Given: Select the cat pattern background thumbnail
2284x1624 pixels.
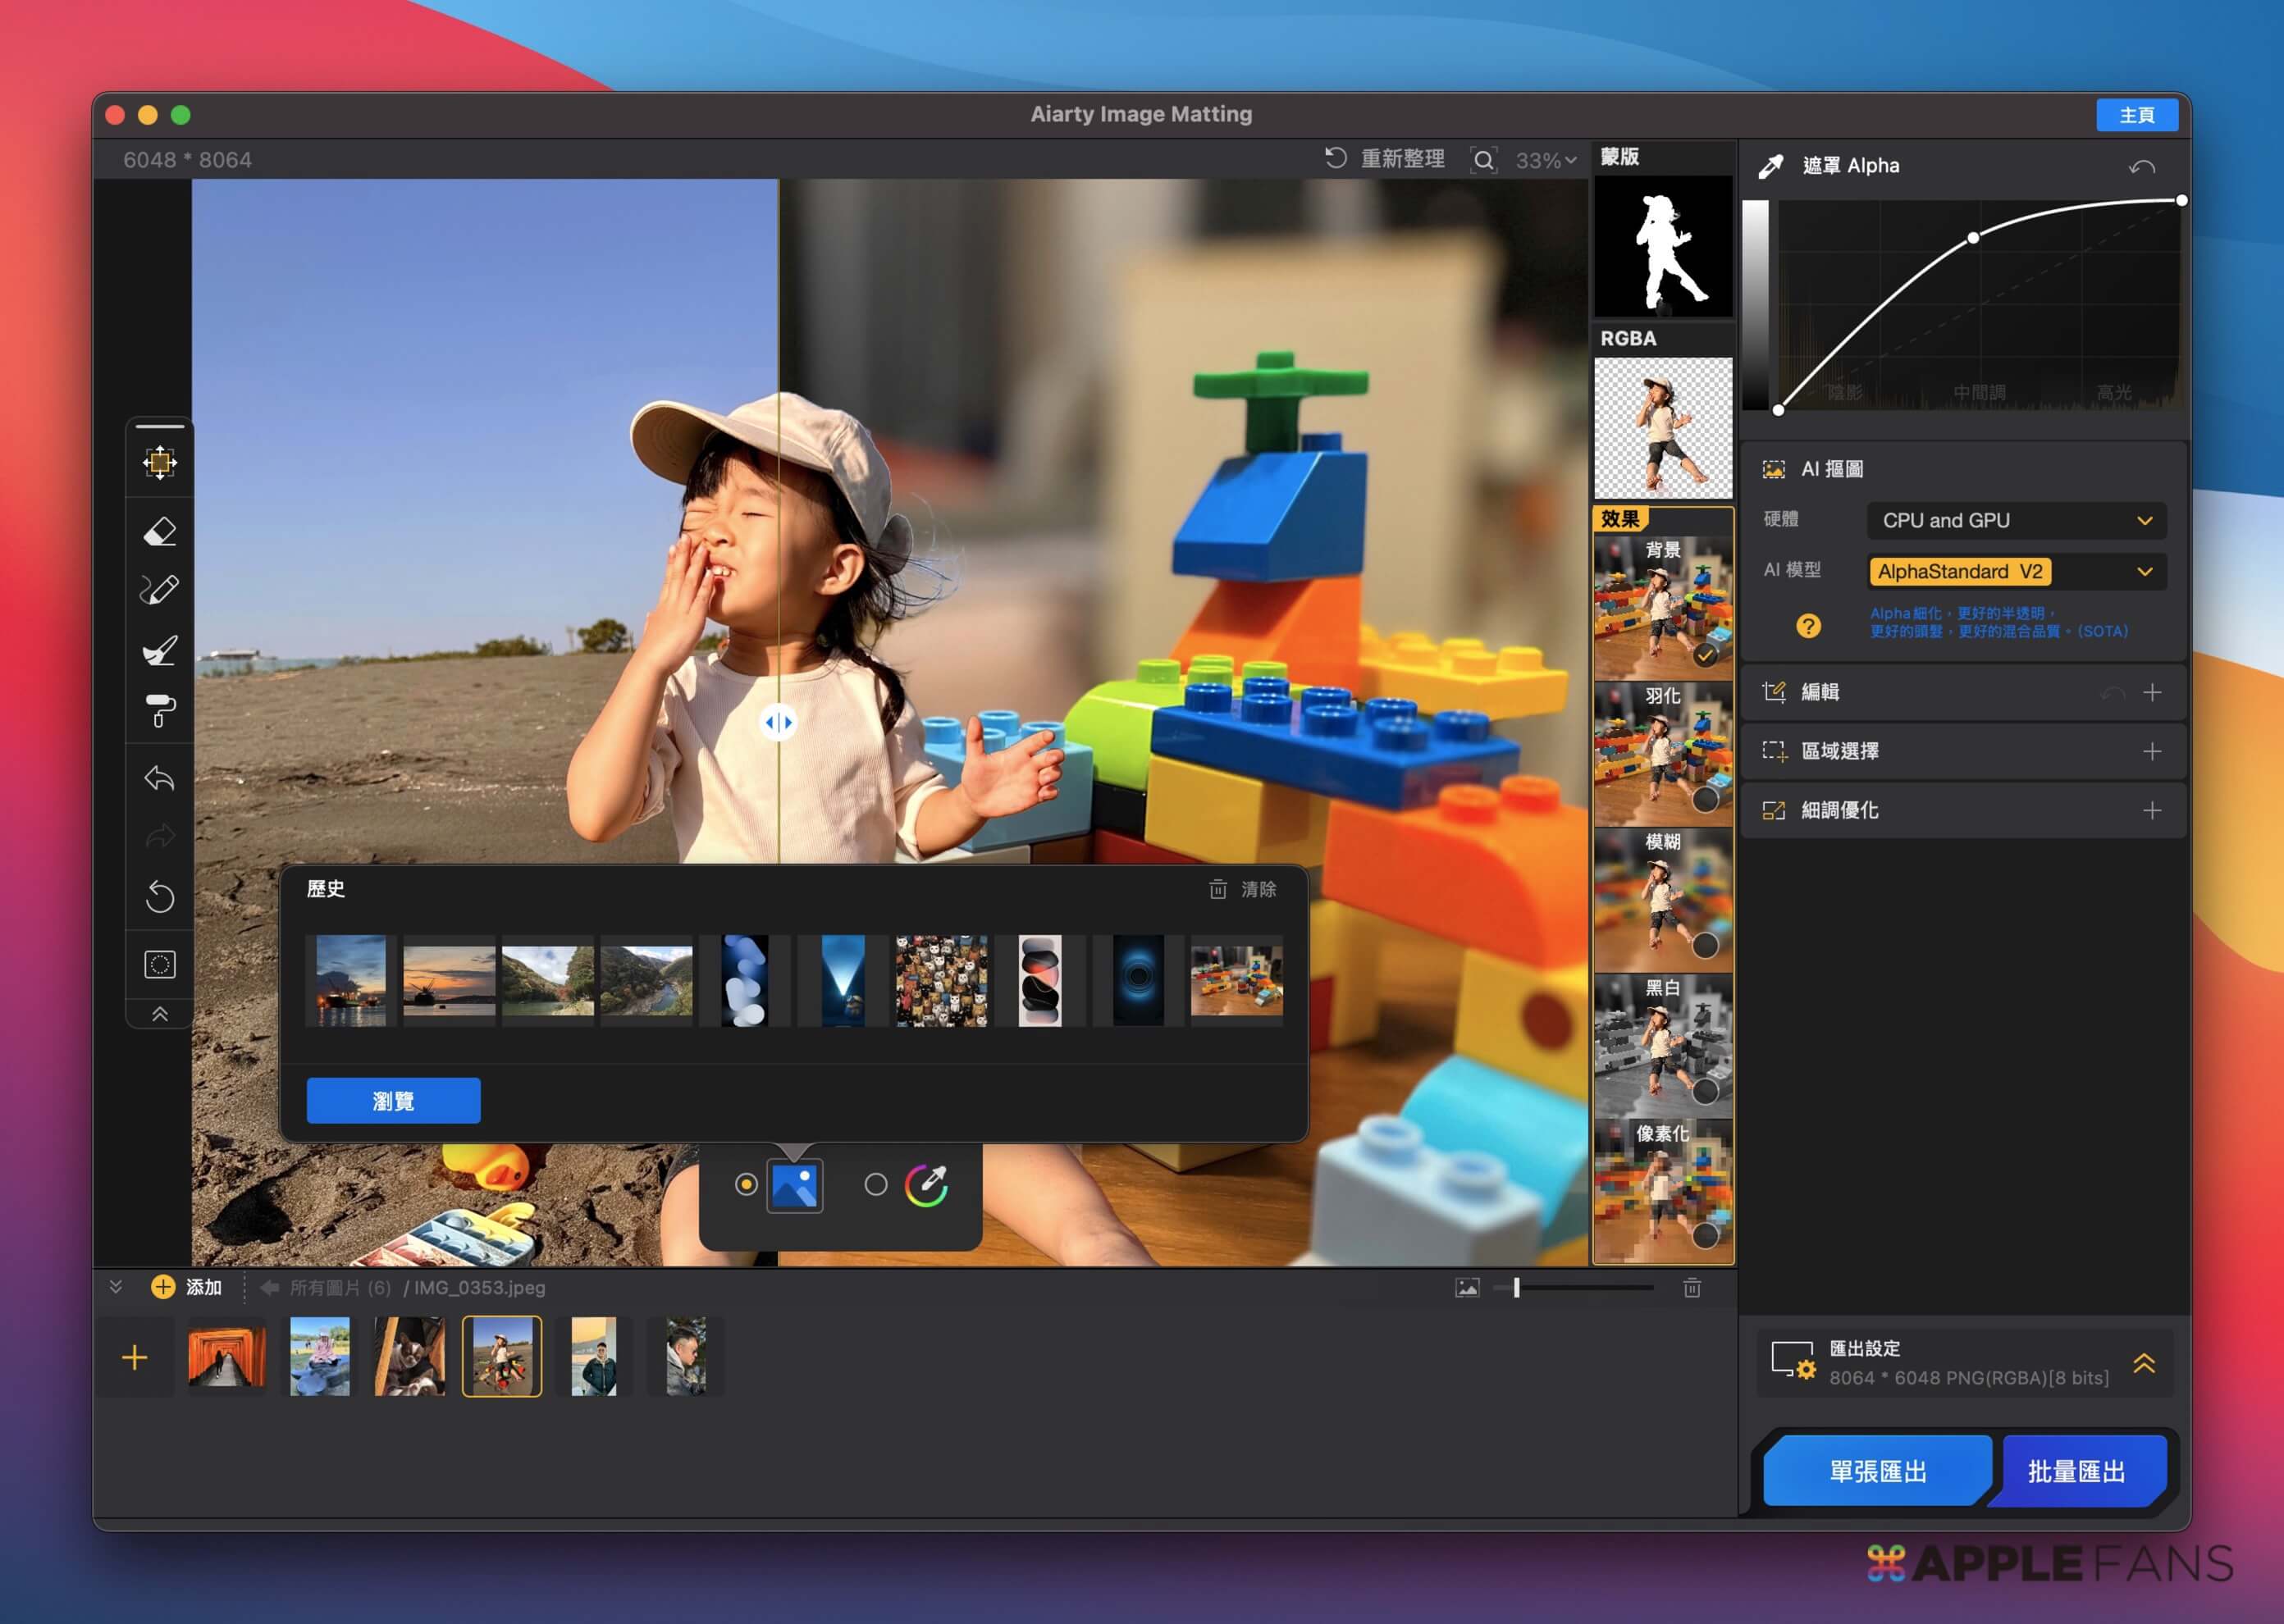Looking at the screenshot, I should [941, 981].
